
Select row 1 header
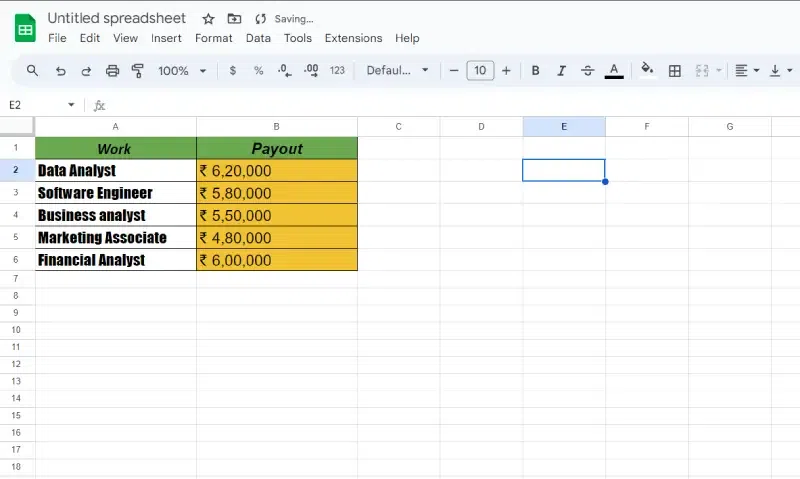(x=16, y=148)
